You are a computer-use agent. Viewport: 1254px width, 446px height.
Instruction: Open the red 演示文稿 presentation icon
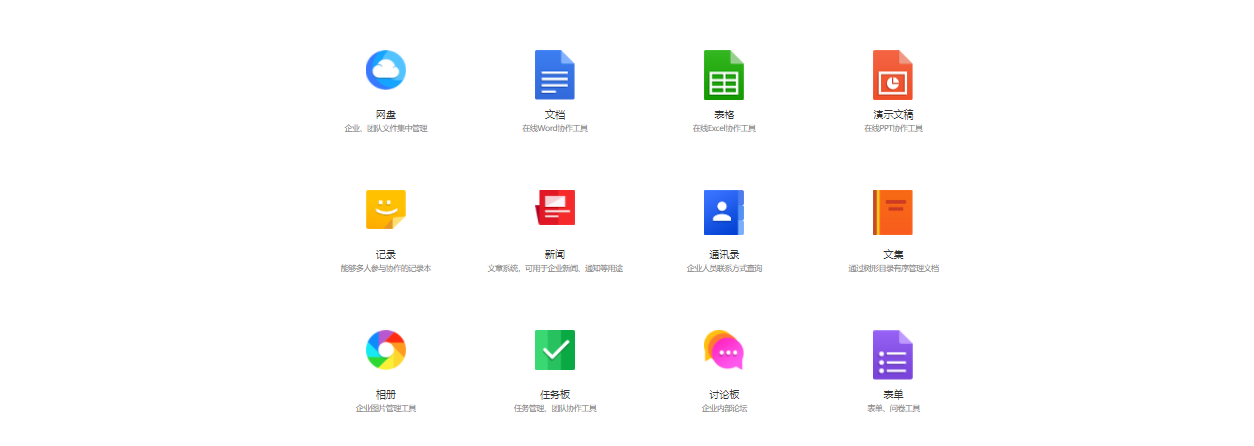[893, 75]
